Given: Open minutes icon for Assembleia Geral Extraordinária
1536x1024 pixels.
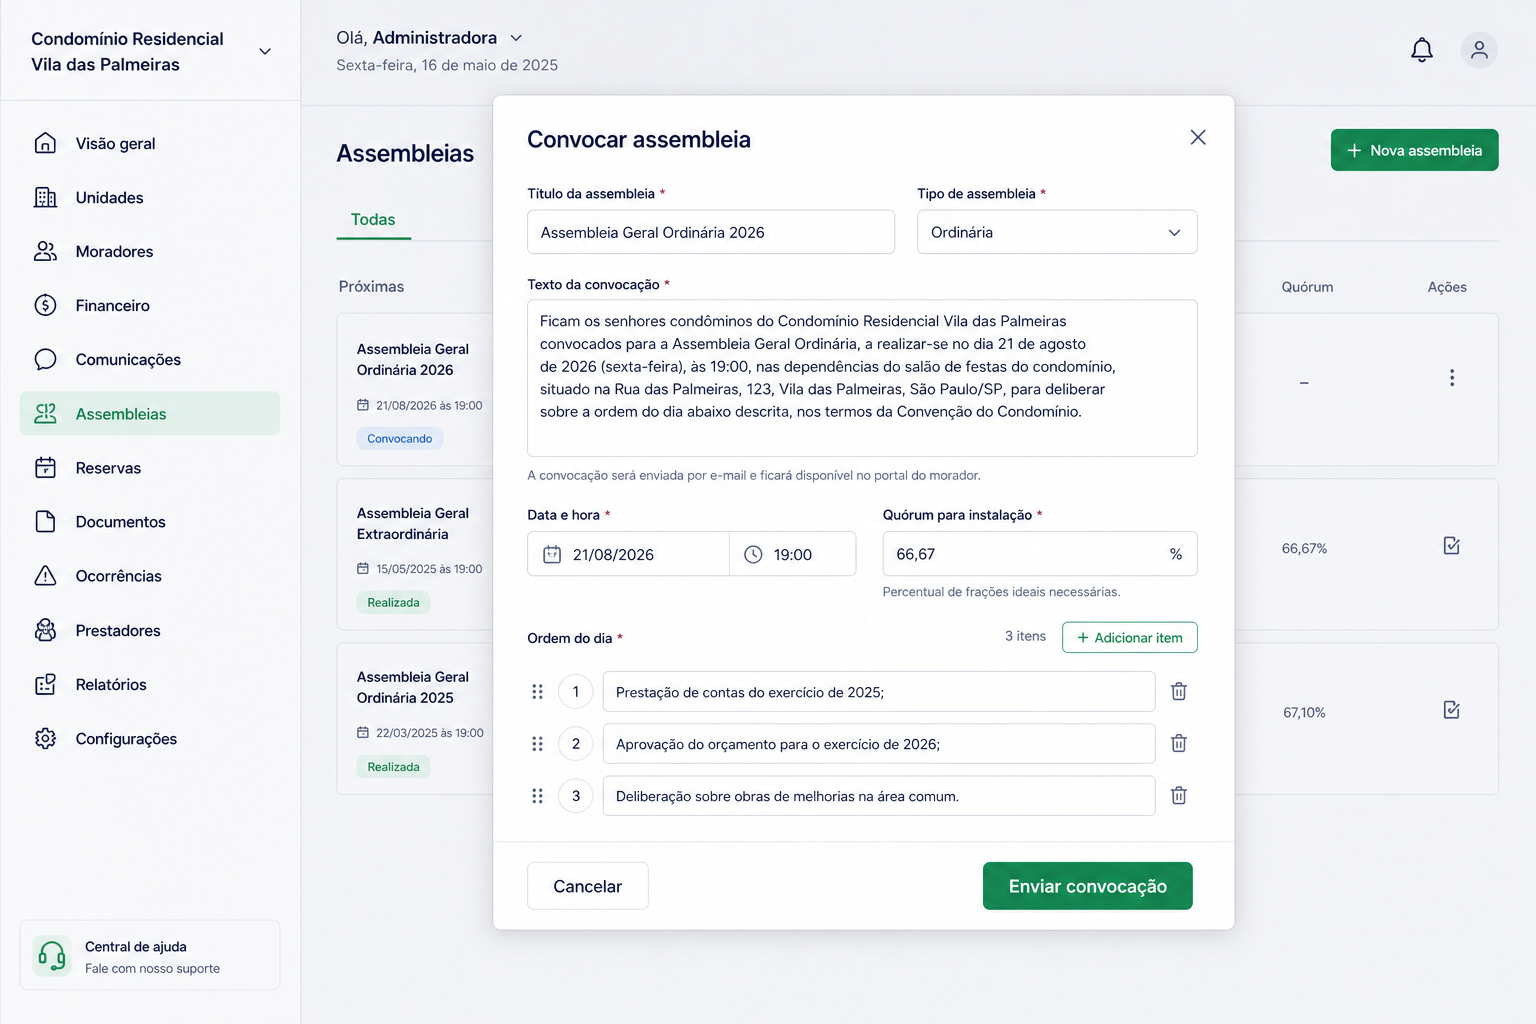Looking at the screenshot, I should [1451, 546].
